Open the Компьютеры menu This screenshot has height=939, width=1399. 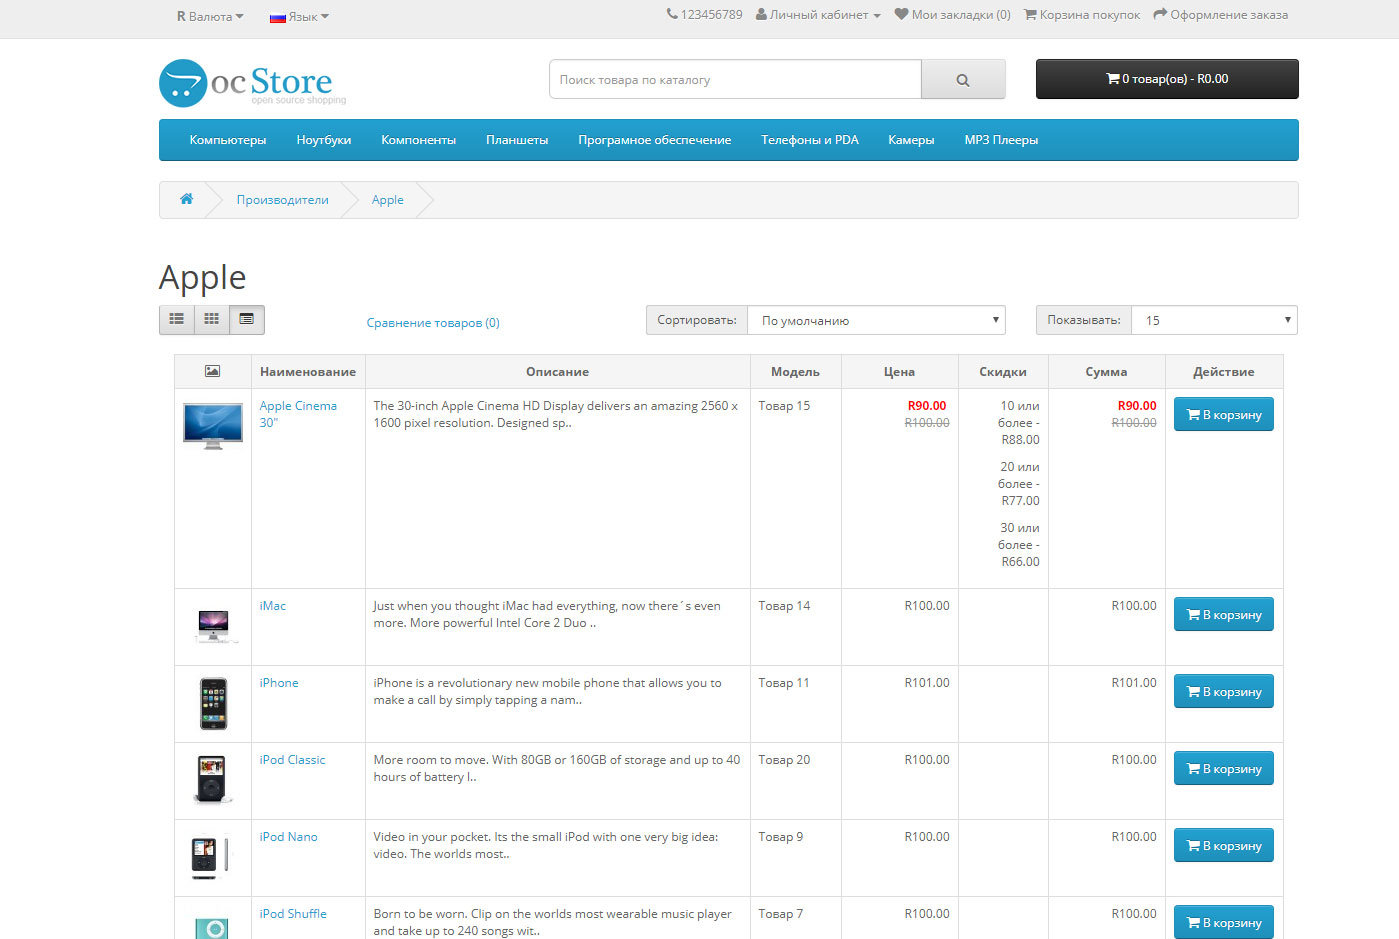tap(228, 140)
